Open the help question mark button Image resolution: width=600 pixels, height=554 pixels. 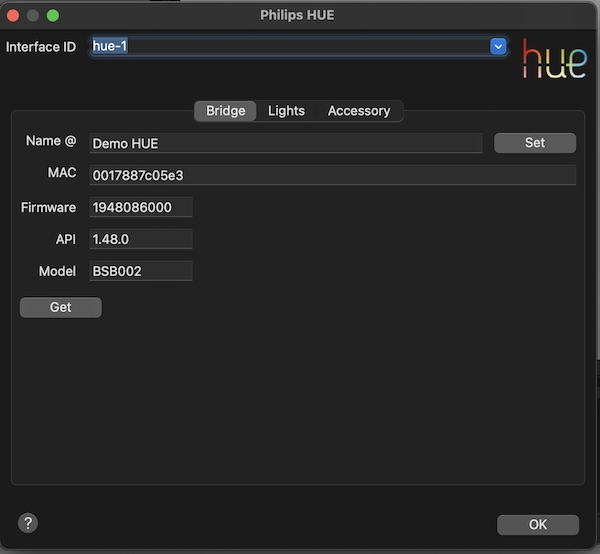tap(28, 523)
